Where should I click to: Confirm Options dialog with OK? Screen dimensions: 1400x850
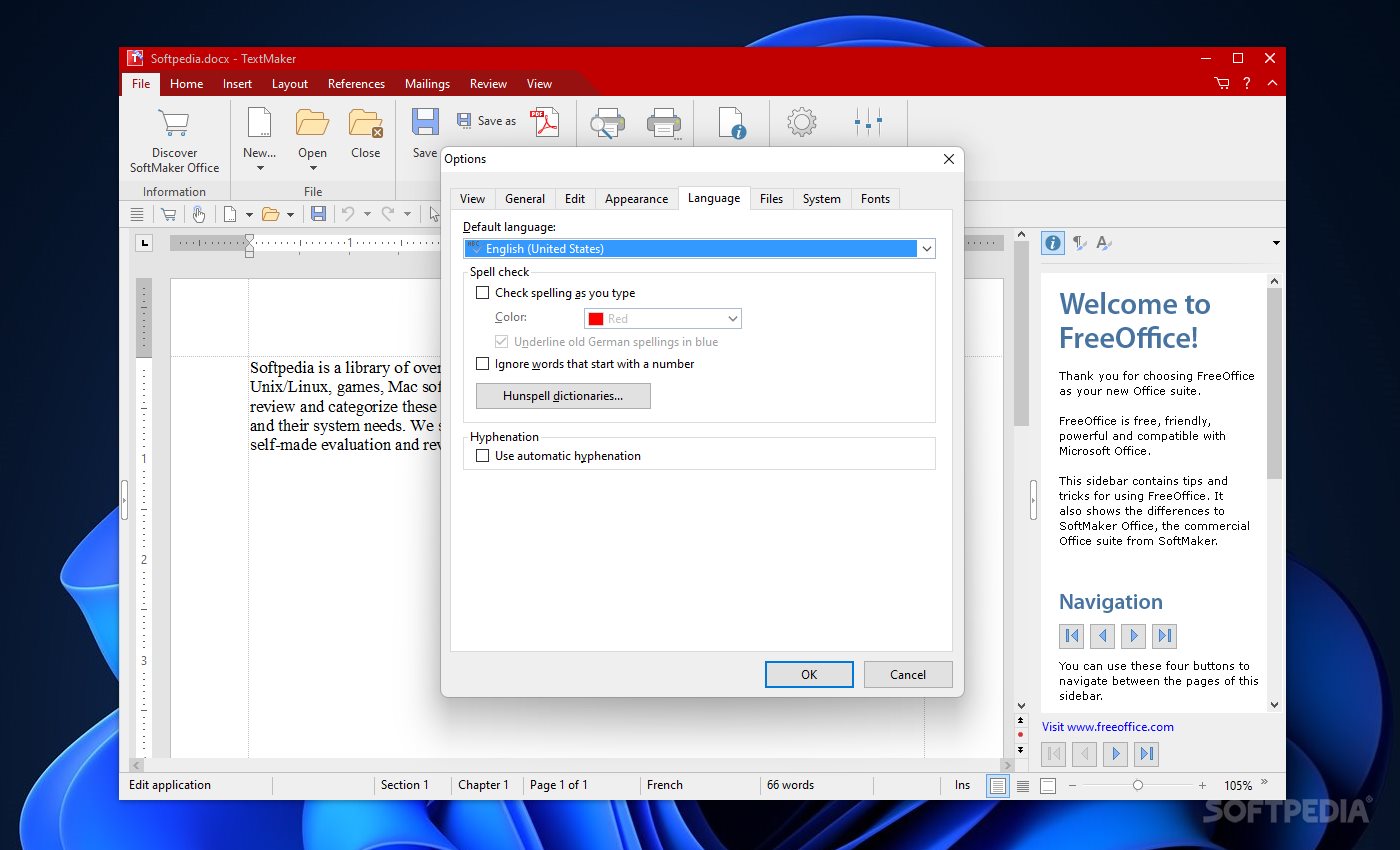point(809,675)
